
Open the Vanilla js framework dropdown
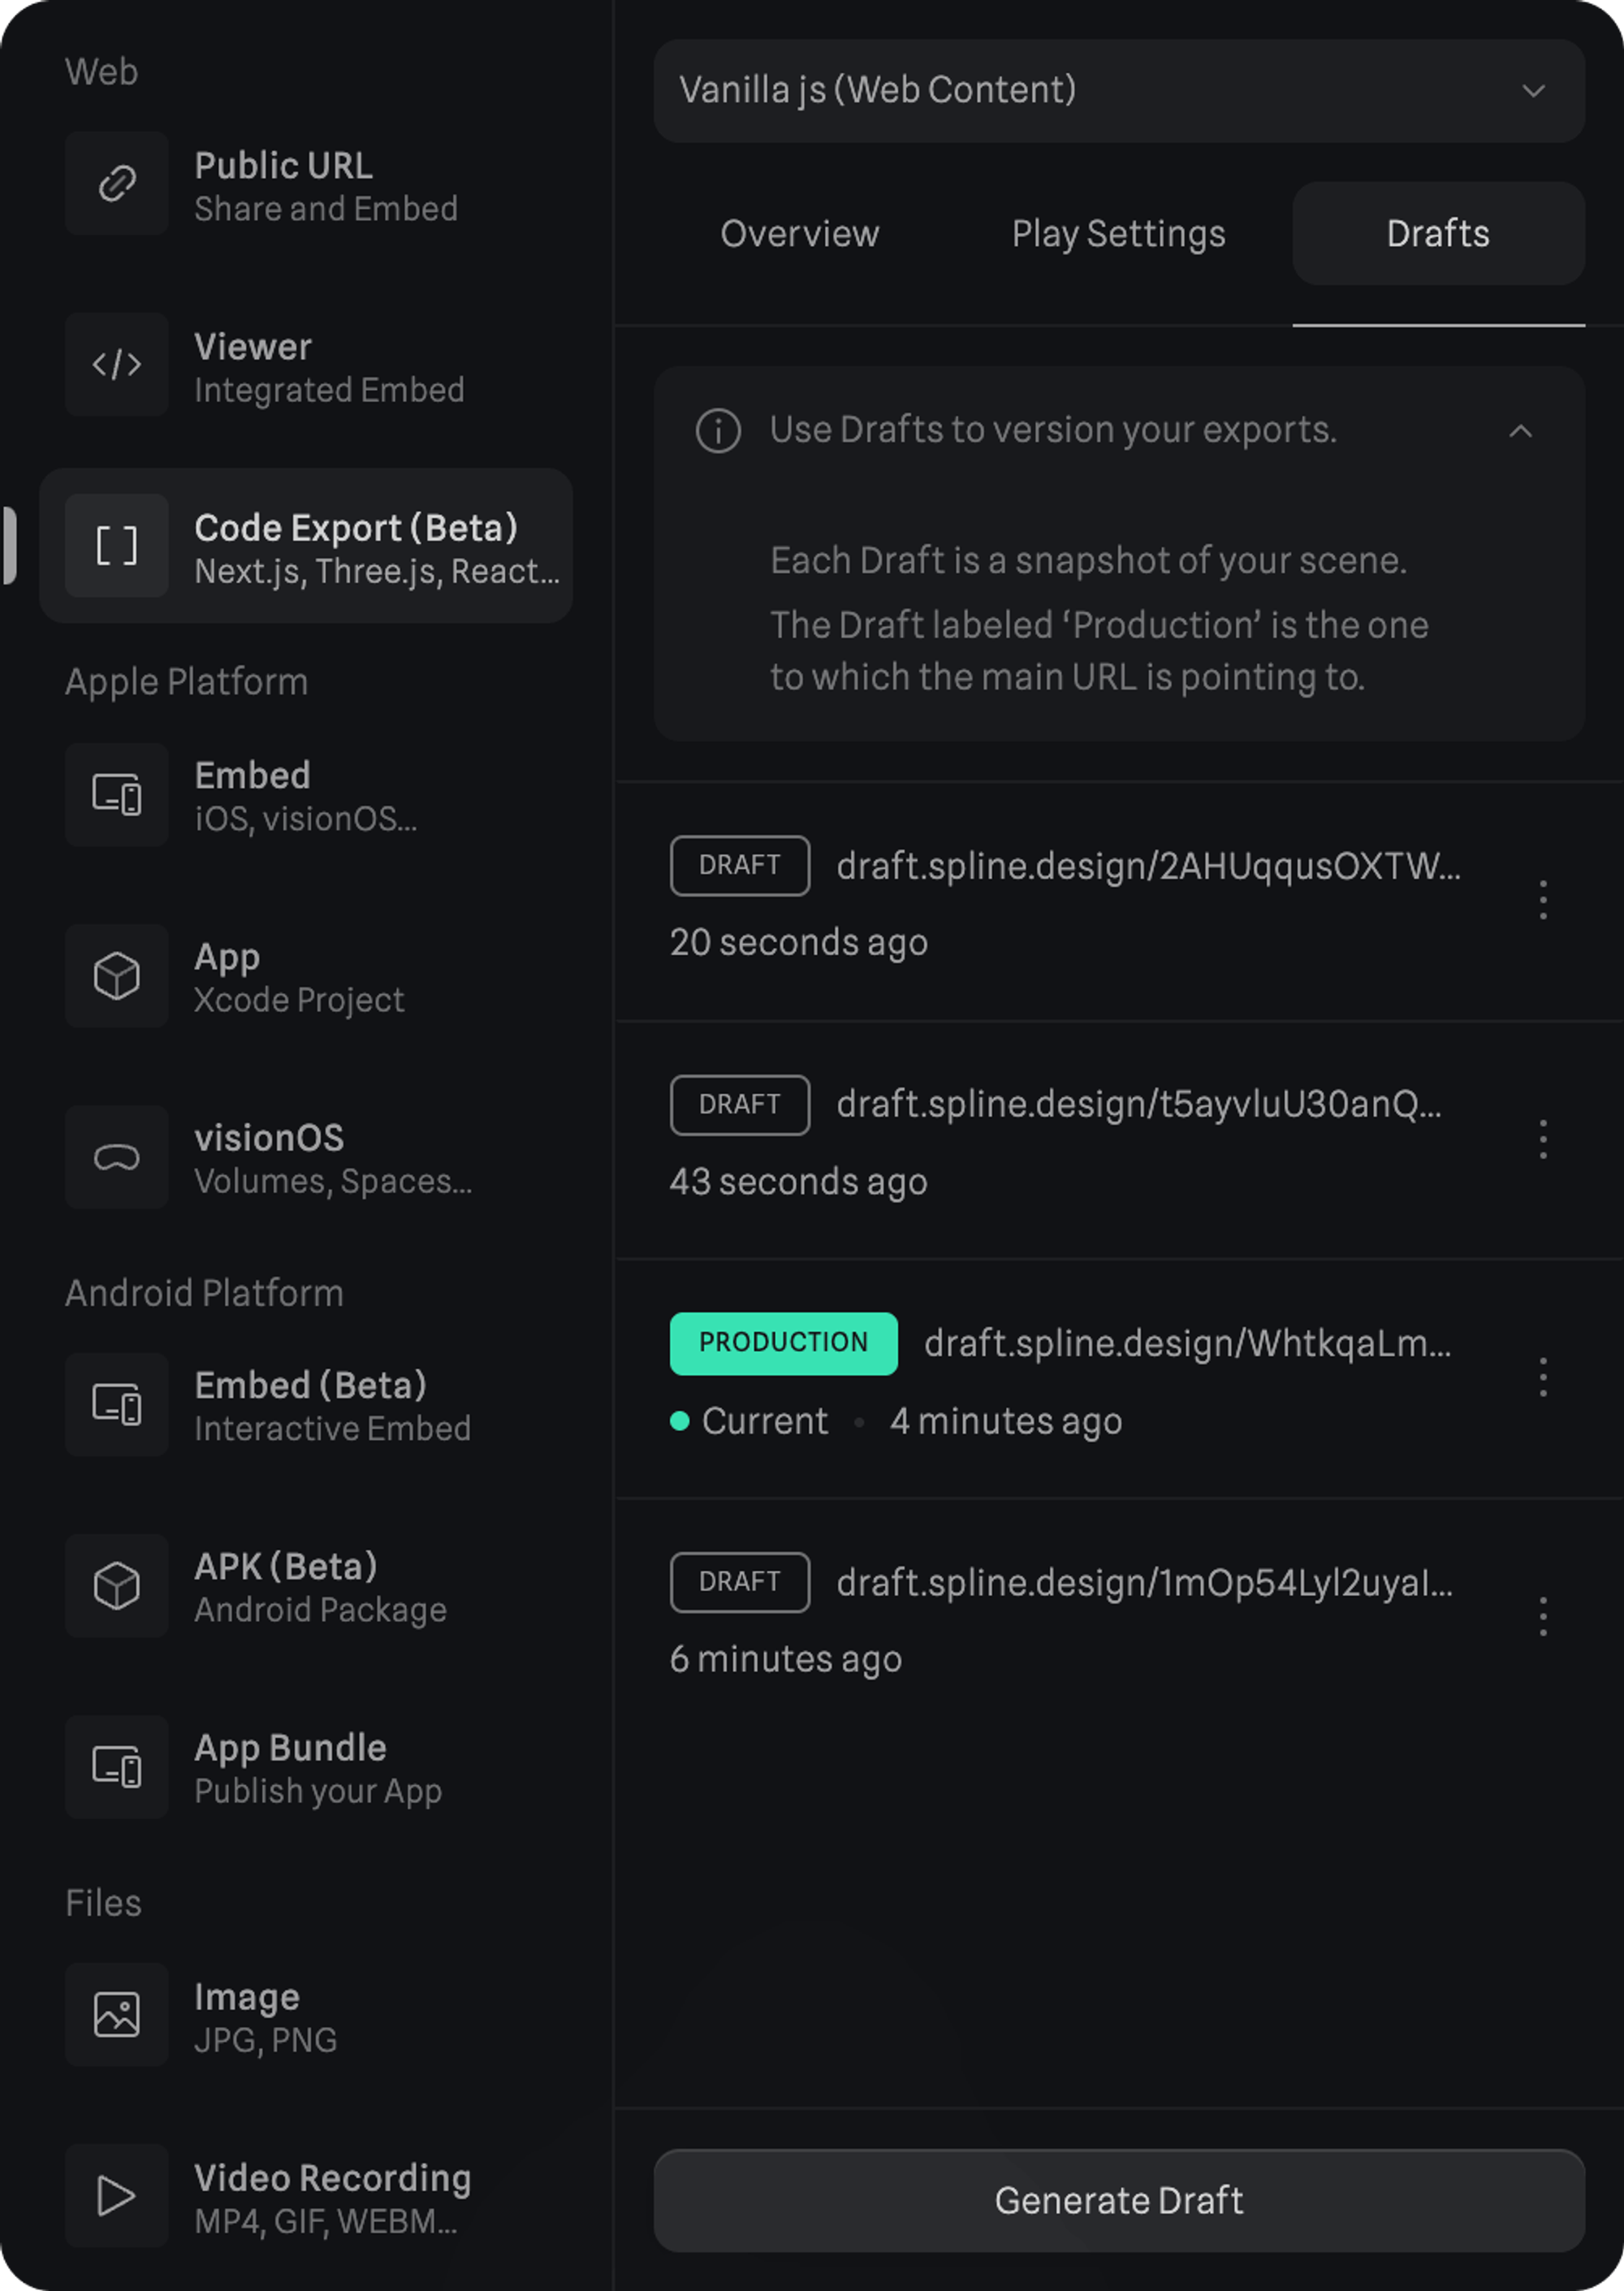coord(1118,91)
